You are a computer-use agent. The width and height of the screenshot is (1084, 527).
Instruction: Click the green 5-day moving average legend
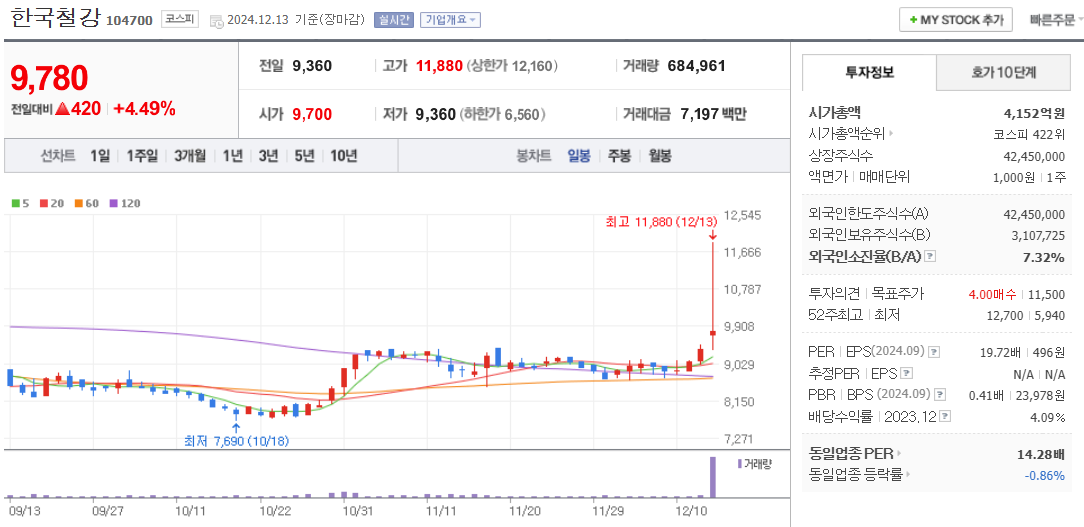click(x=19, y=203)
